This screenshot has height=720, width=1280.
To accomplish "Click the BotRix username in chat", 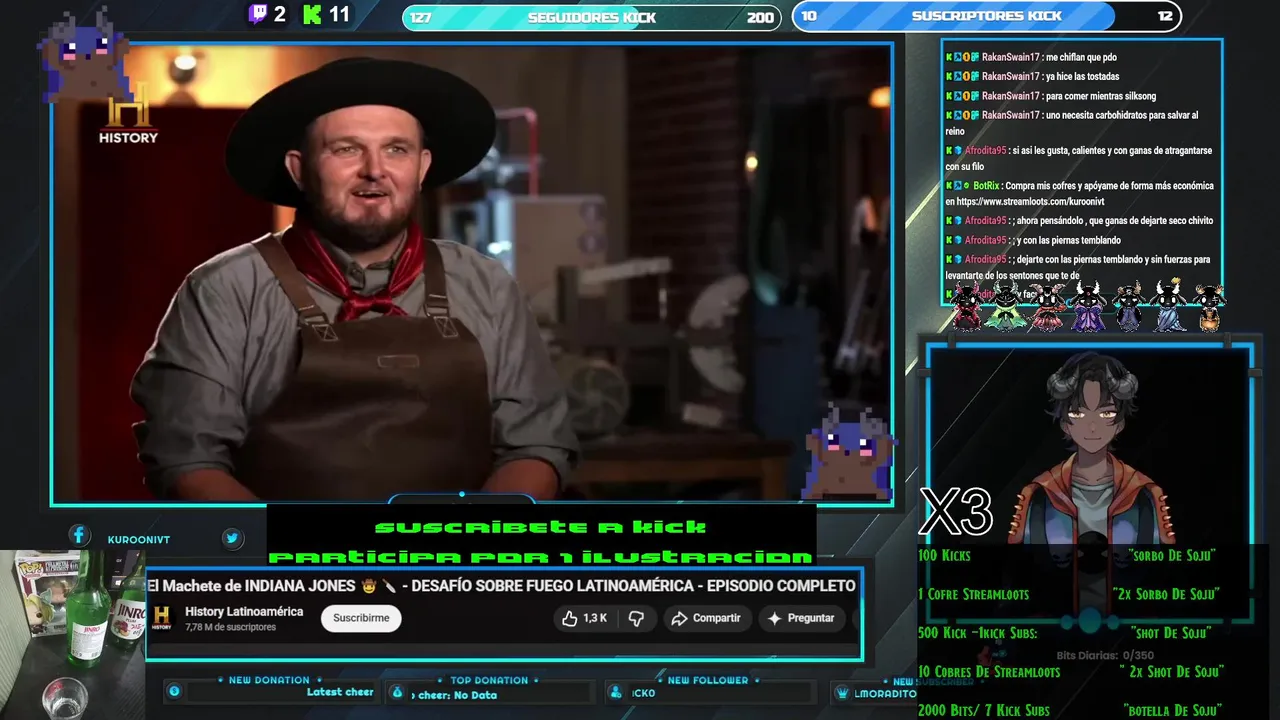I will pyautogui.click(x=986, y=186).
